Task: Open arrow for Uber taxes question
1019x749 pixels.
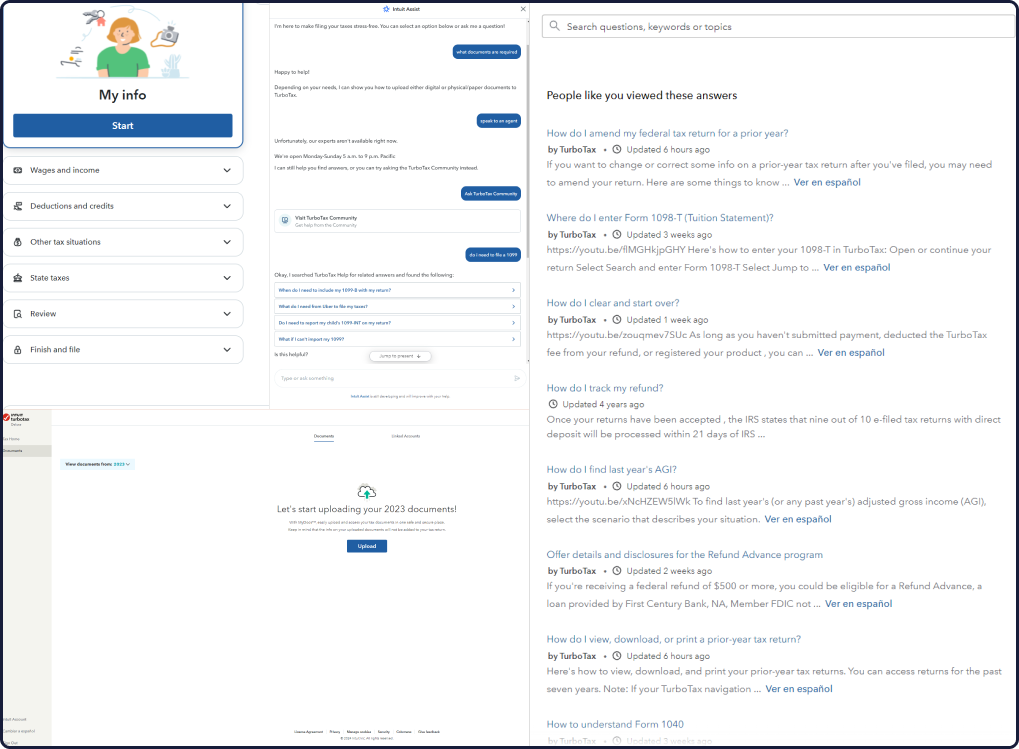Action: (513, 307)
